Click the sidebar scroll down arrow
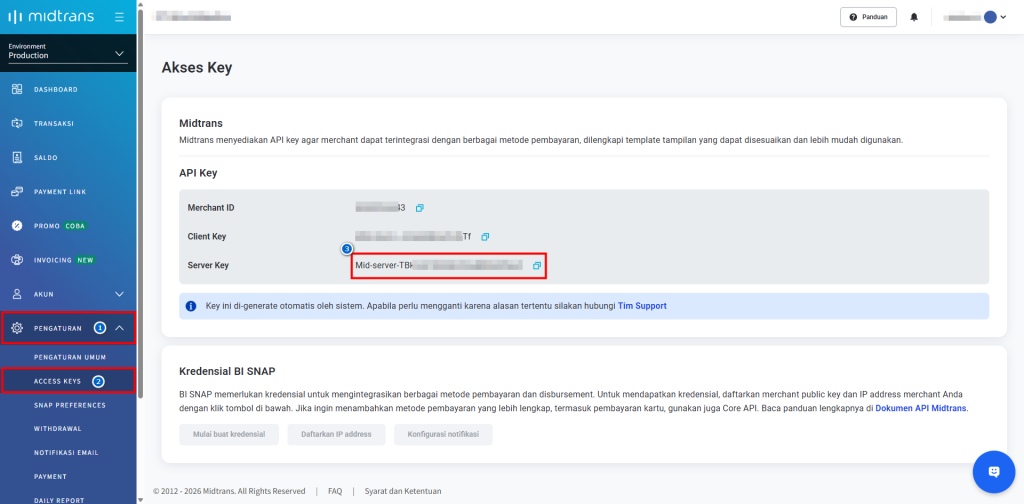The image size is (1024, 504). [x=140, y=499]
